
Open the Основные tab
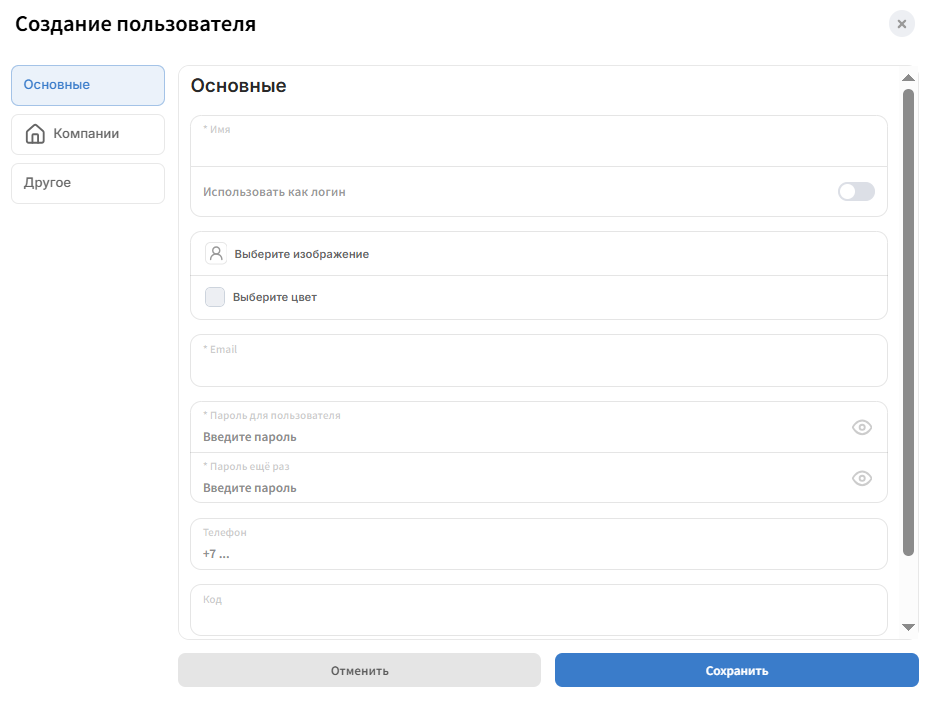(88, 85)
